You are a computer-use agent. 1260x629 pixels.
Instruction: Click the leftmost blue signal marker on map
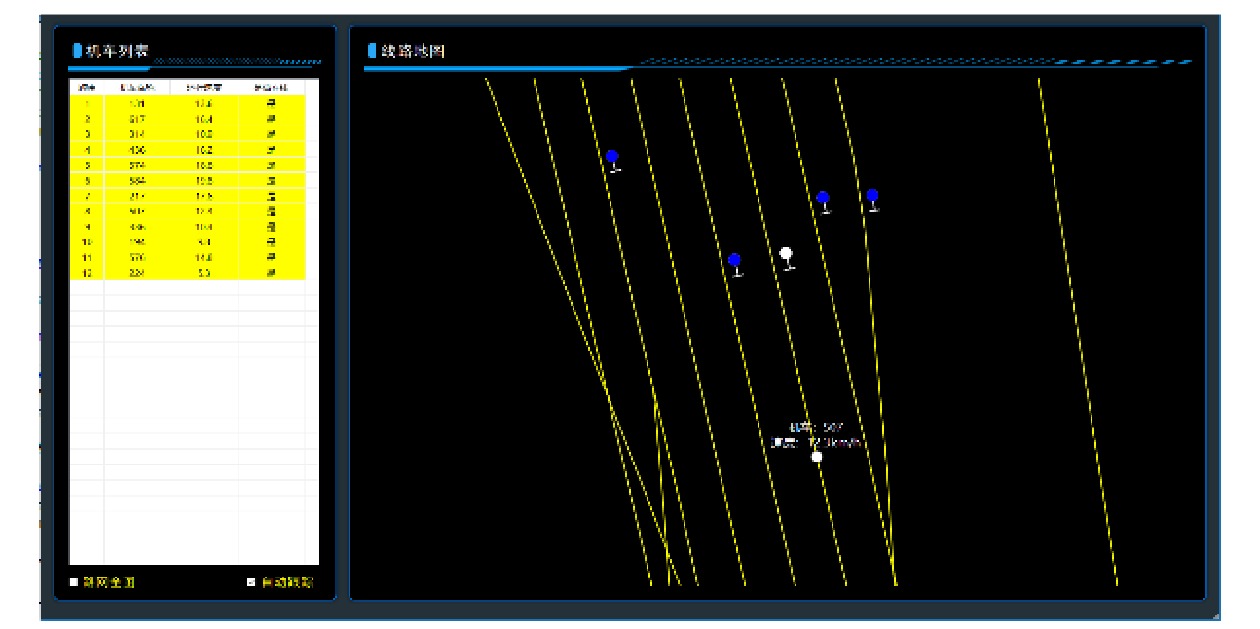(612, 158)
